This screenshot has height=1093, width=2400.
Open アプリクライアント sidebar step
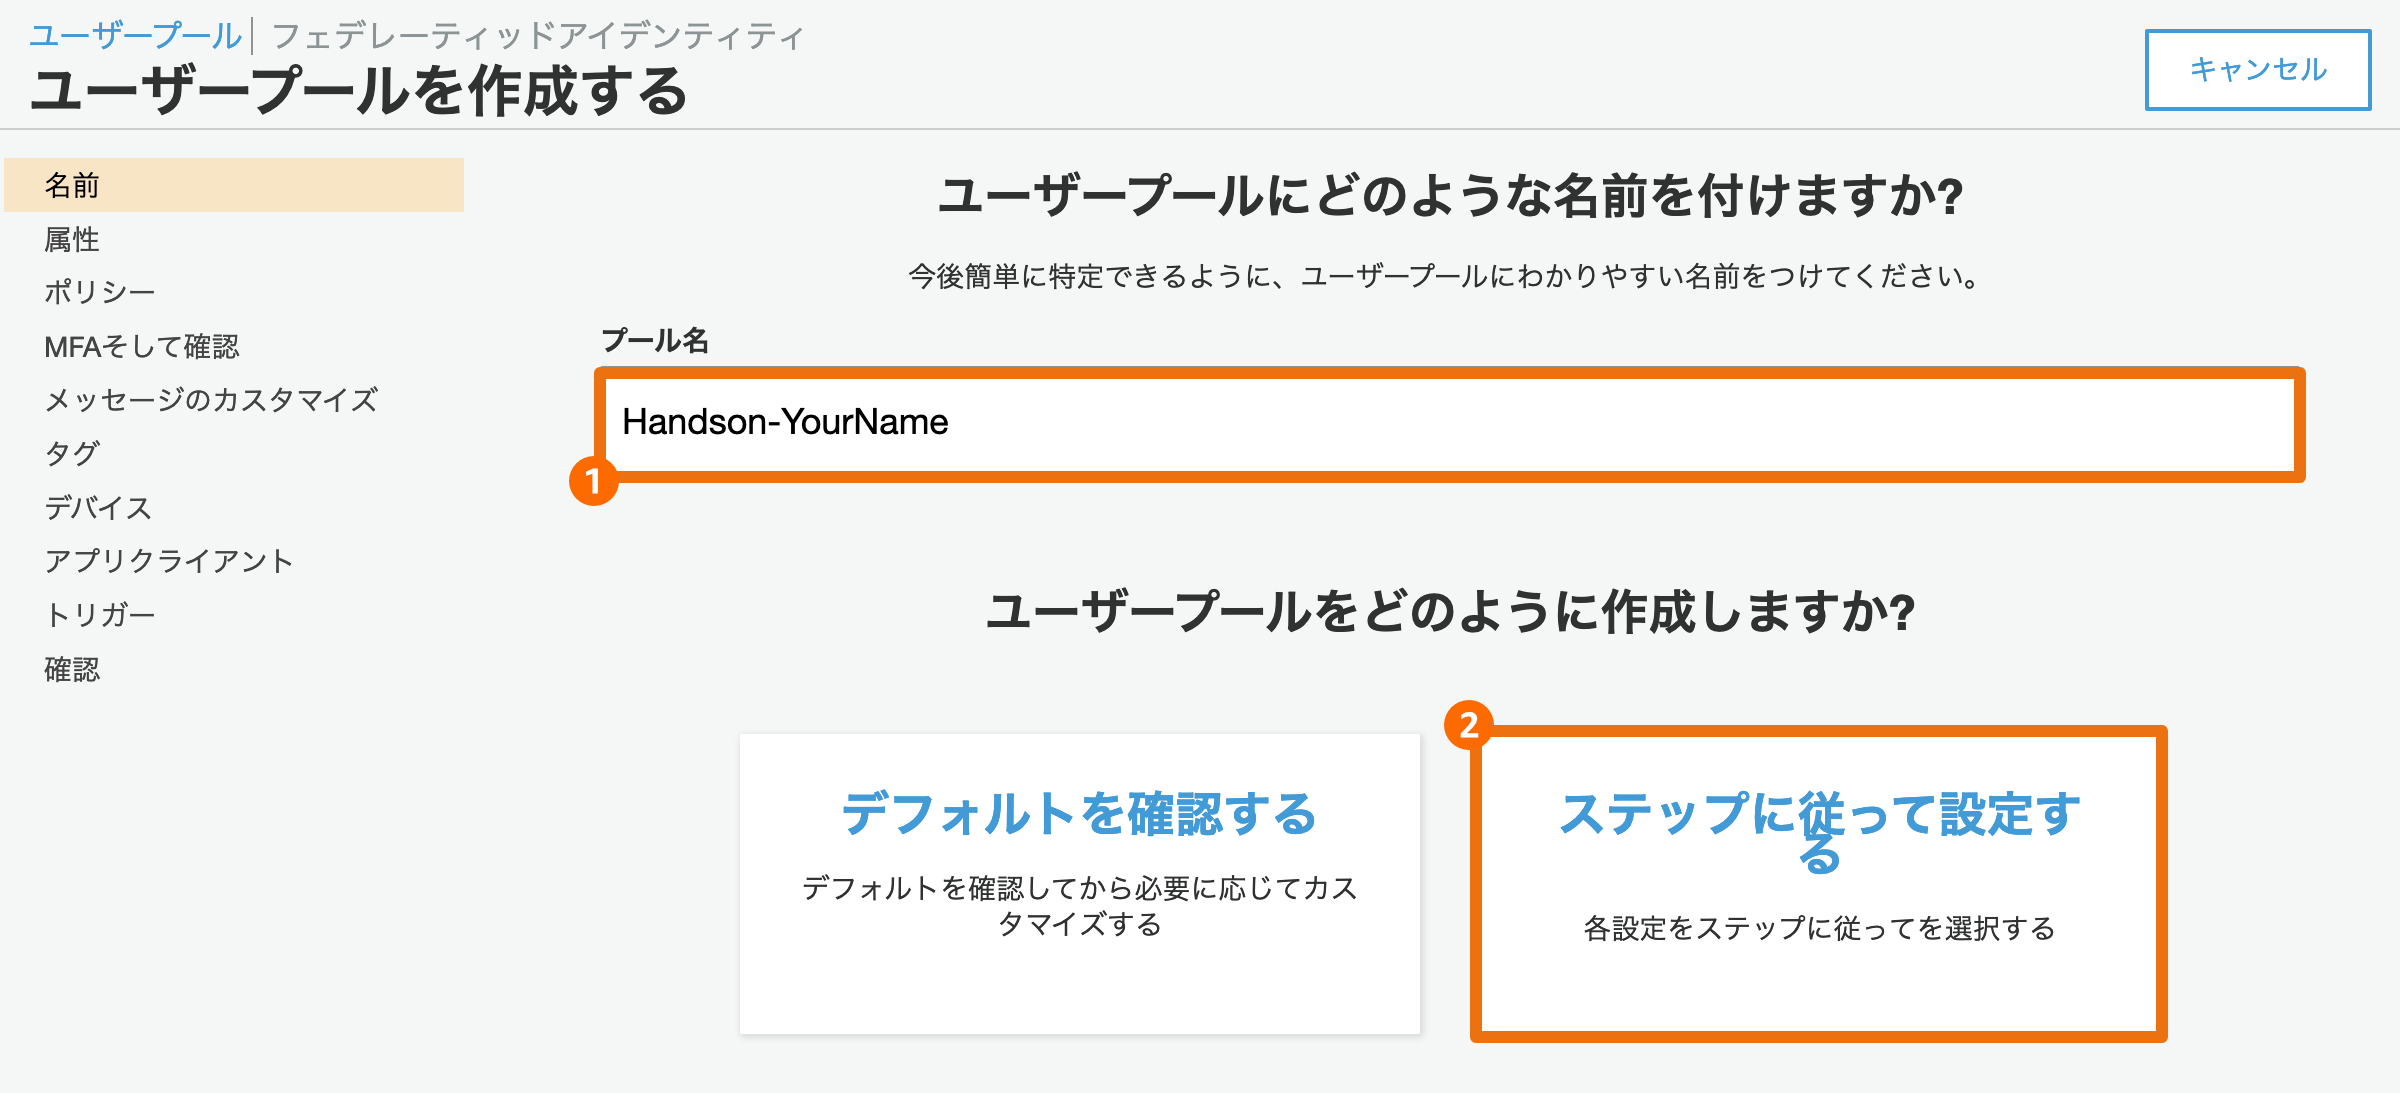tap(169, 561)
